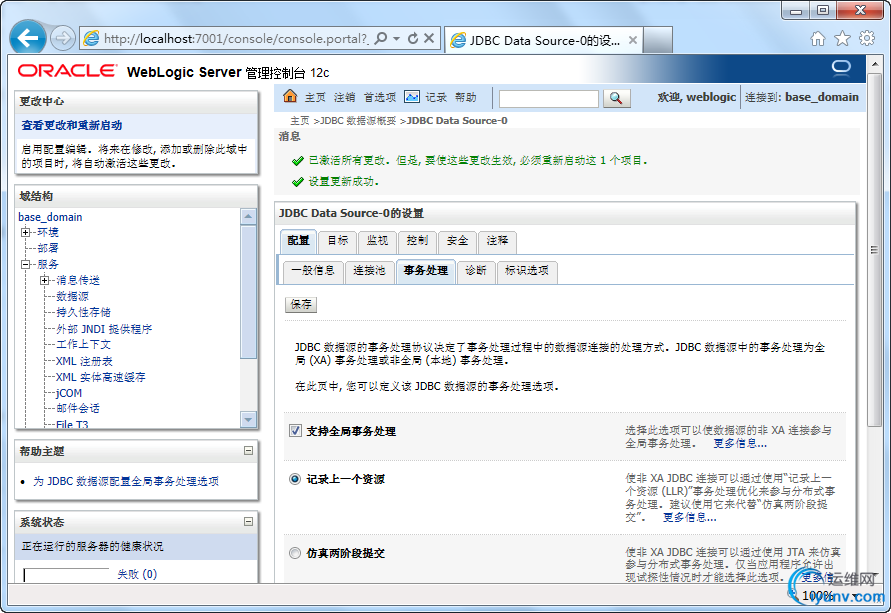The image size is (891, 613).
Task: Open the browser home icon
Action: [x=818, y=39]
